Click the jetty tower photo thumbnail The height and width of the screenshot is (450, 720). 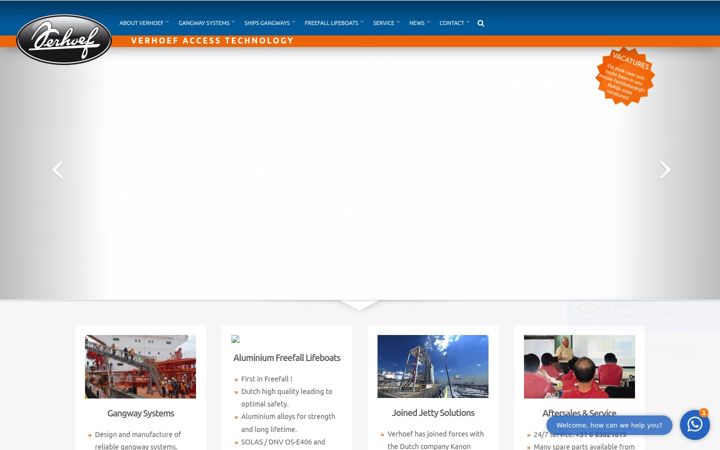point(433,366)
